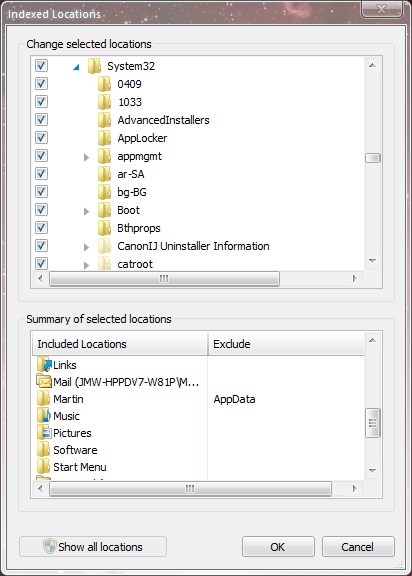Viewport: 412px width, 576px height.
Task: Collapse the System32 tree node
Action: click(x=76, y=67)
